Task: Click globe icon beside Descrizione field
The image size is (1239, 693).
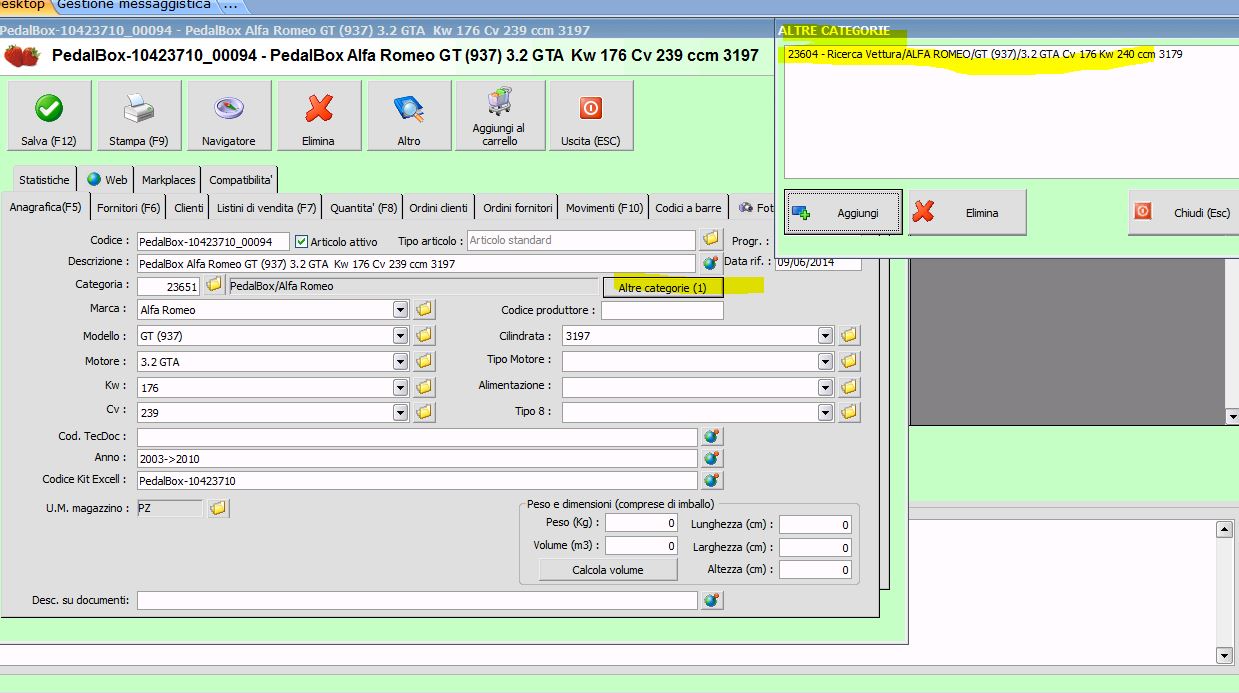Action: point(711,263)
